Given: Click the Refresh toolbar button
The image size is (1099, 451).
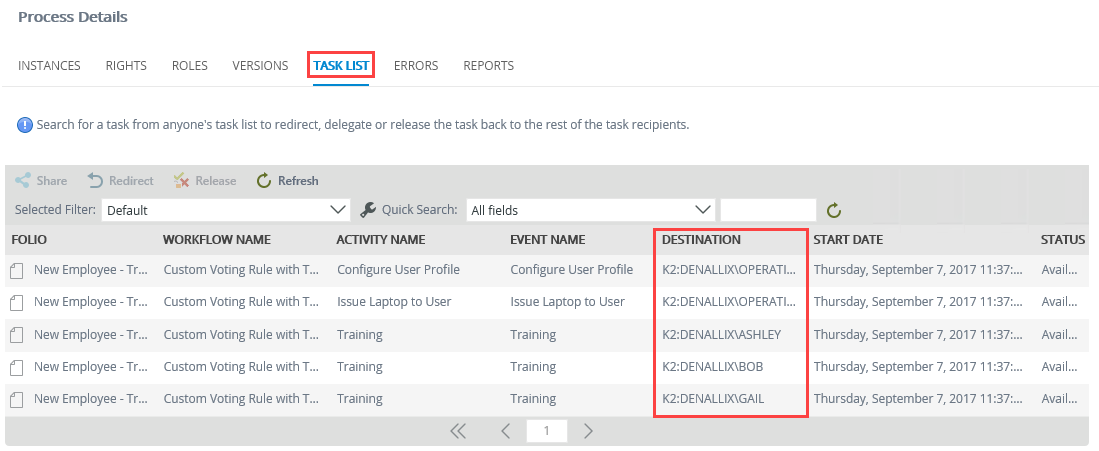Looking at the screenshot, I should 287,180.
